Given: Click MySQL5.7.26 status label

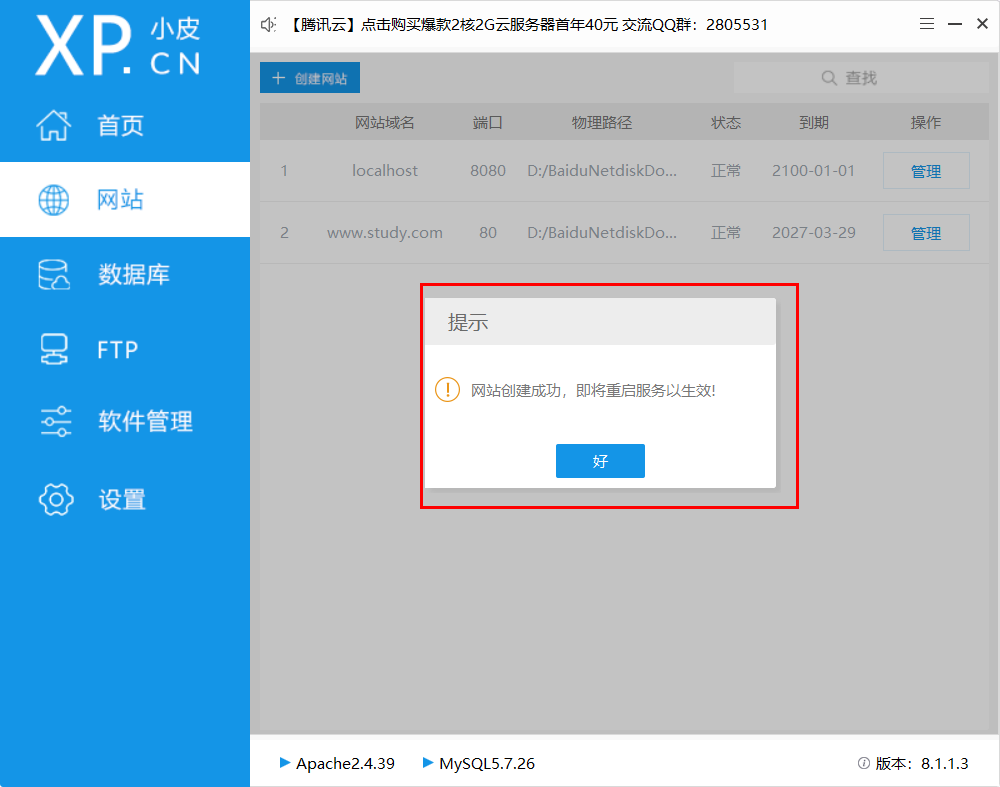Looking at the screenshot, I should (487, 763).
